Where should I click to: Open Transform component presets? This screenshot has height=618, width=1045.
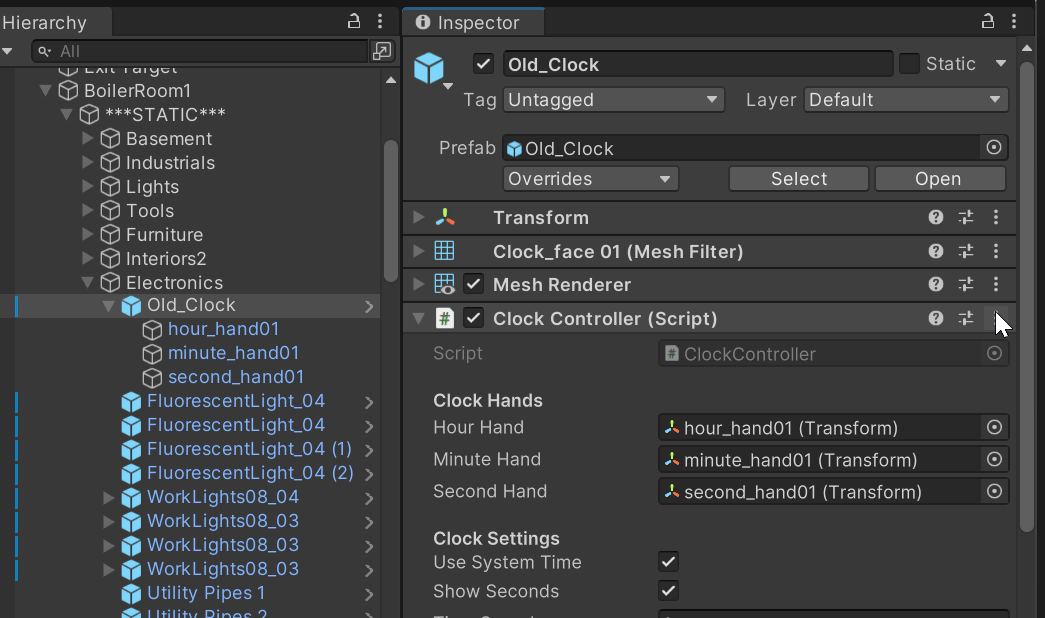(x=966, y=217)
